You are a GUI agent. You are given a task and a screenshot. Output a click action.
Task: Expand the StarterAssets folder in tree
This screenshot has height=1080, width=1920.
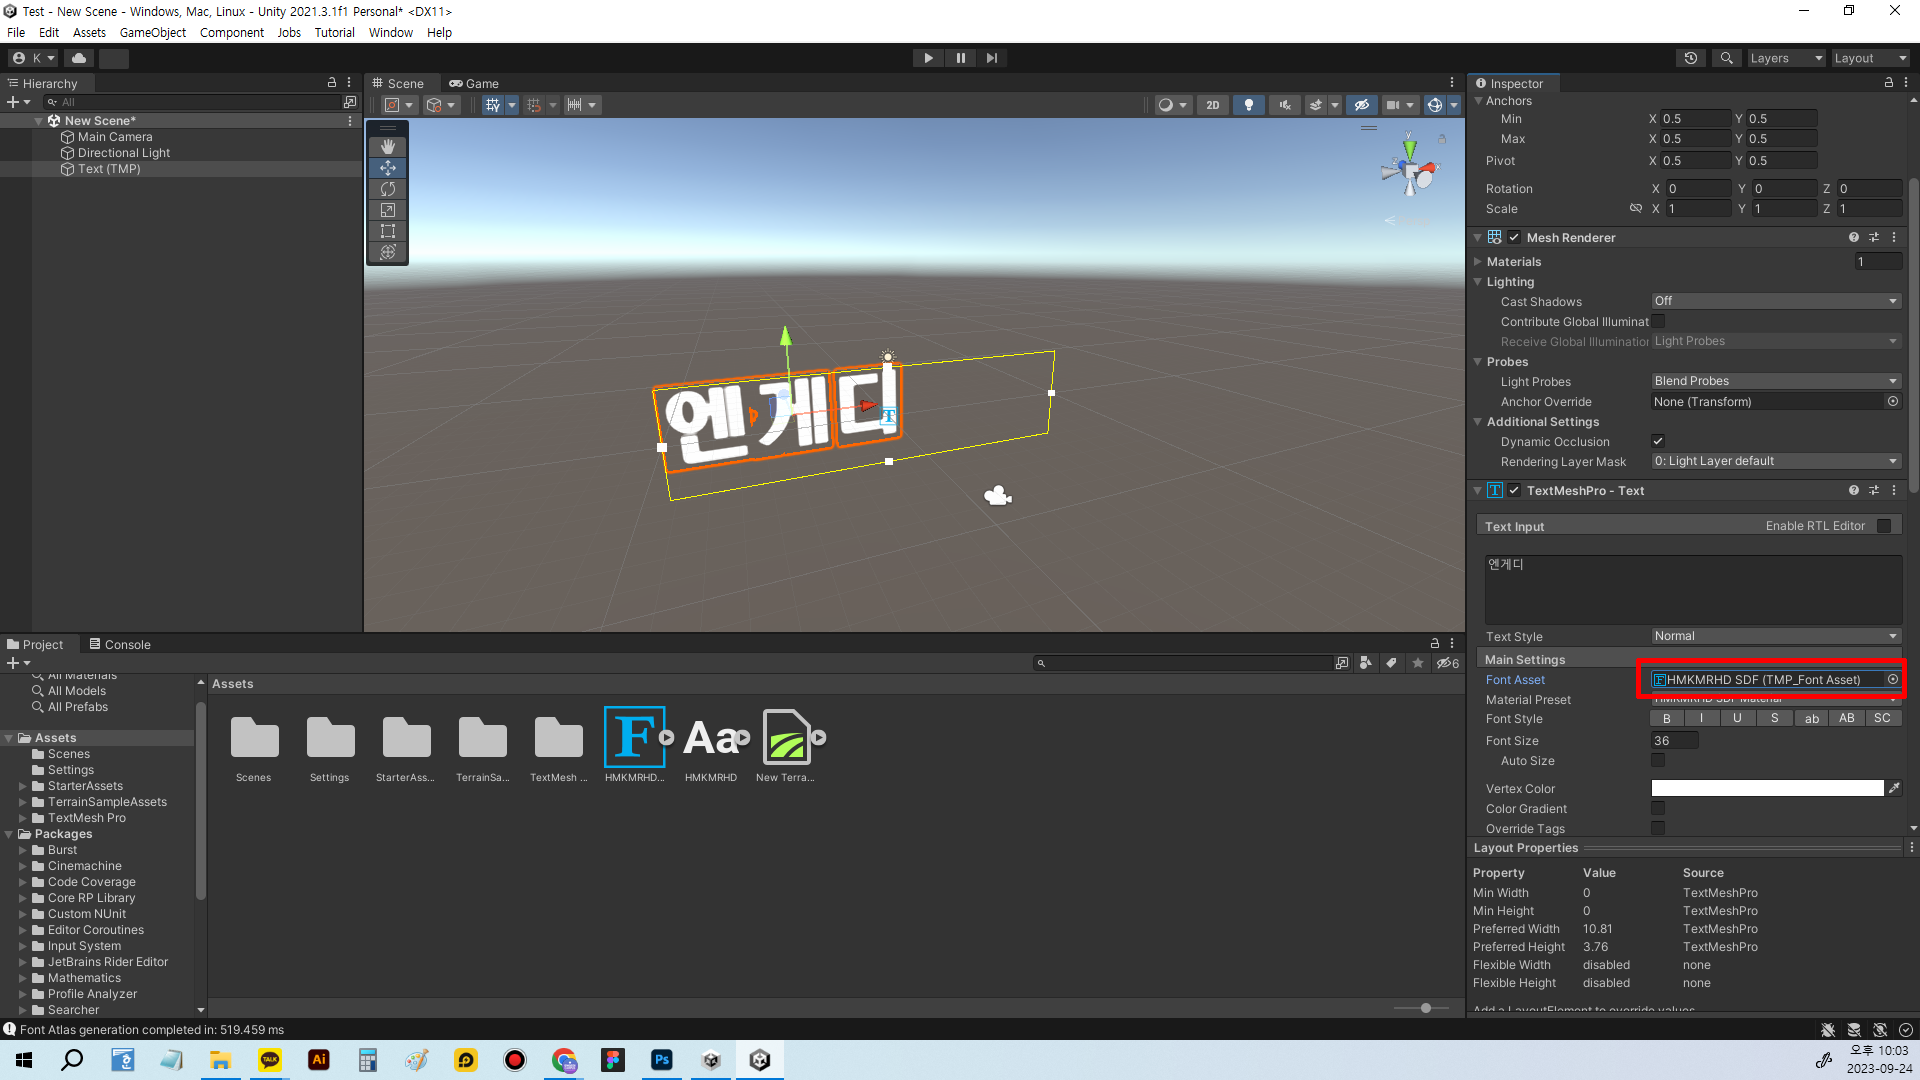pyautogui.click(x=23, y=786)
